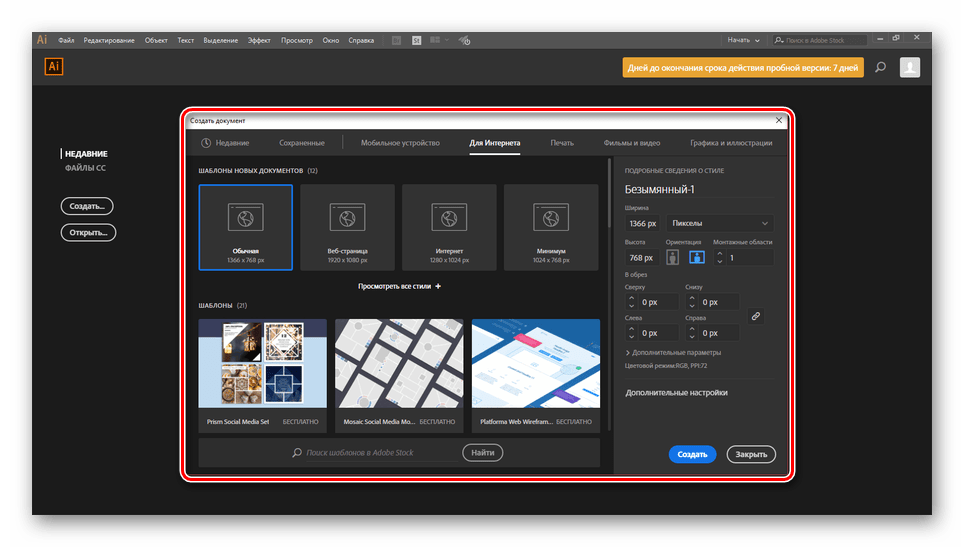Switch to the Печать tab

pos(561,143)
